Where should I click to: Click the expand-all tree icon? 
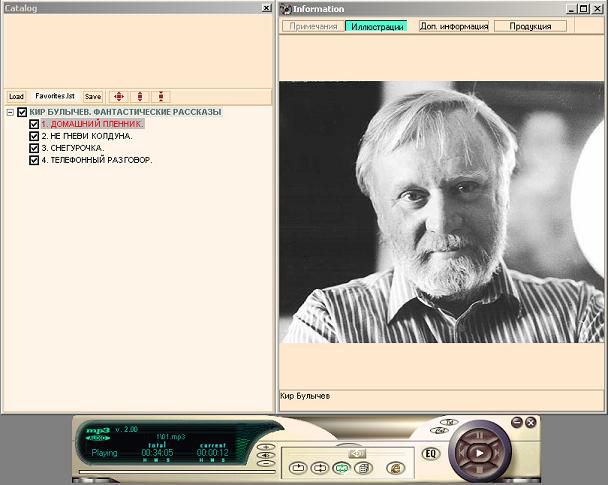(118, 96)
